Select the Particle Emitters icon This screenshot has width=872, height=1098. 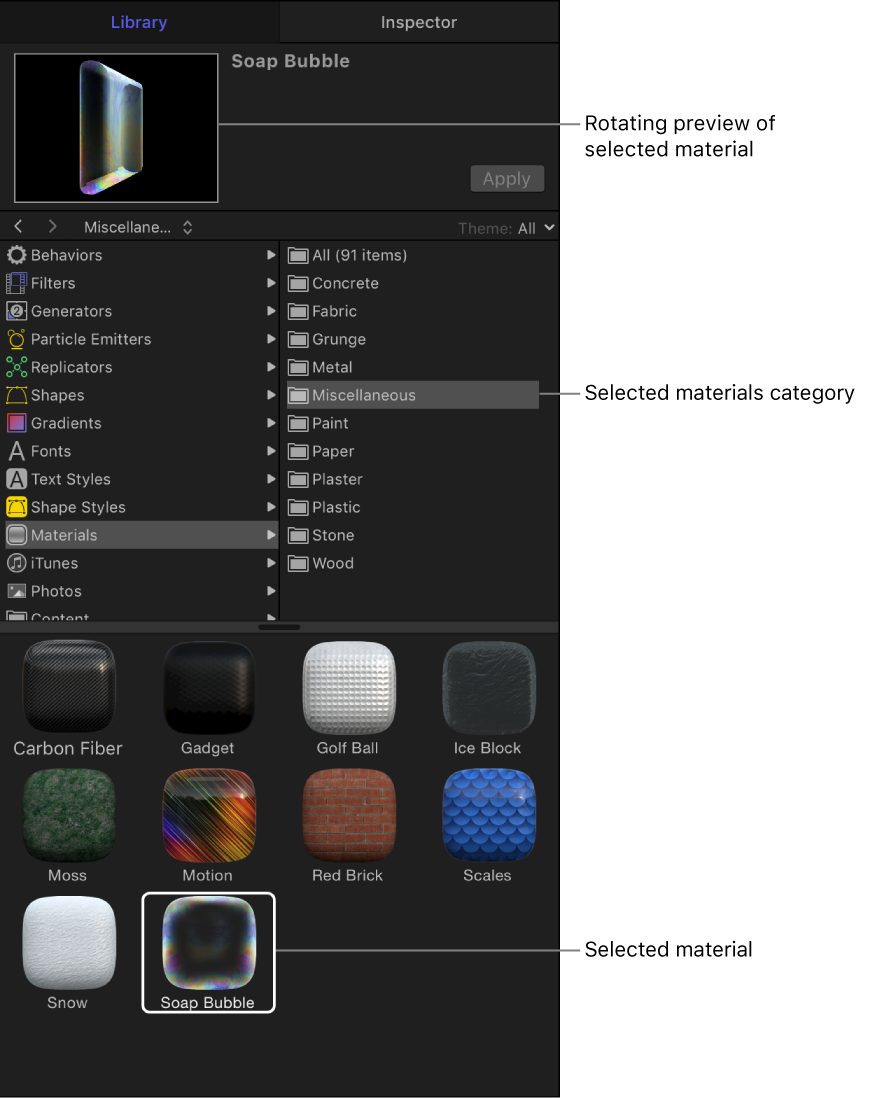click(17, 339)
